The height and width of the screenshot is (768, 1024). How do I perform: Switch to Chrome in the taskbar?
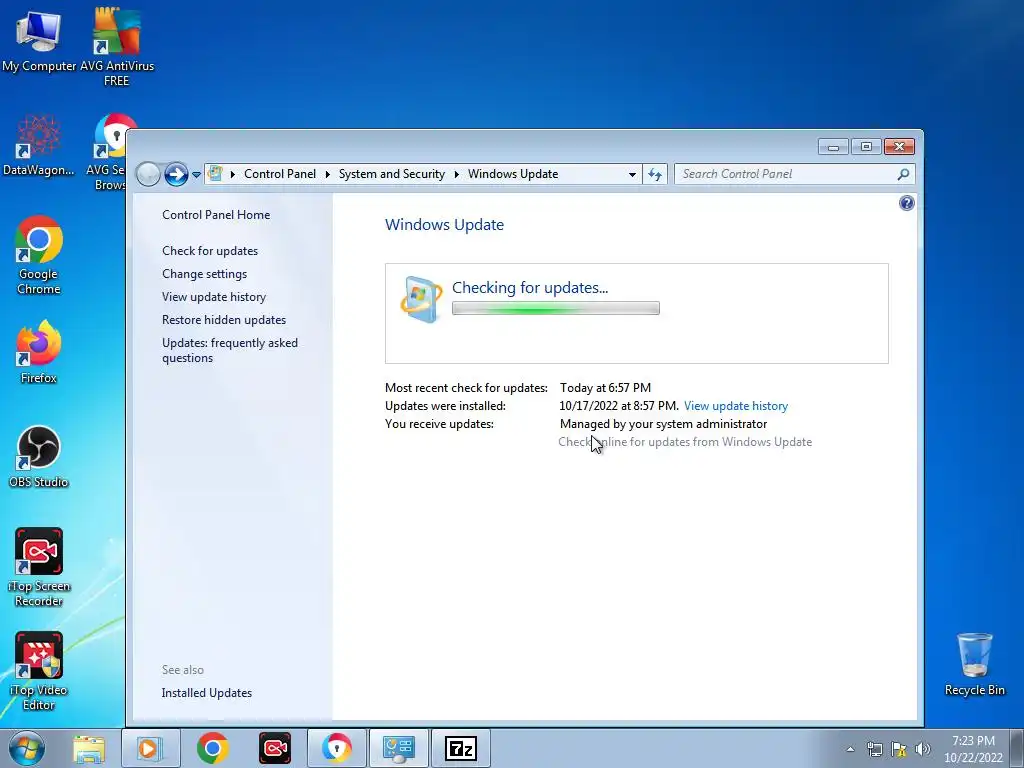click(212, 748)
